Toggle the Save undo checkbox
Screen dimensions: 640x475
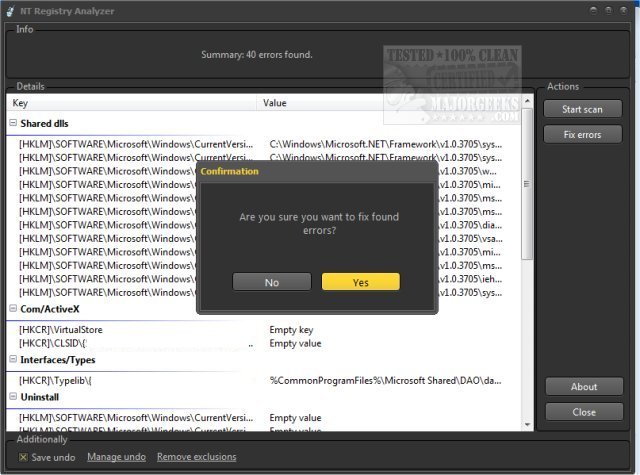23,457
